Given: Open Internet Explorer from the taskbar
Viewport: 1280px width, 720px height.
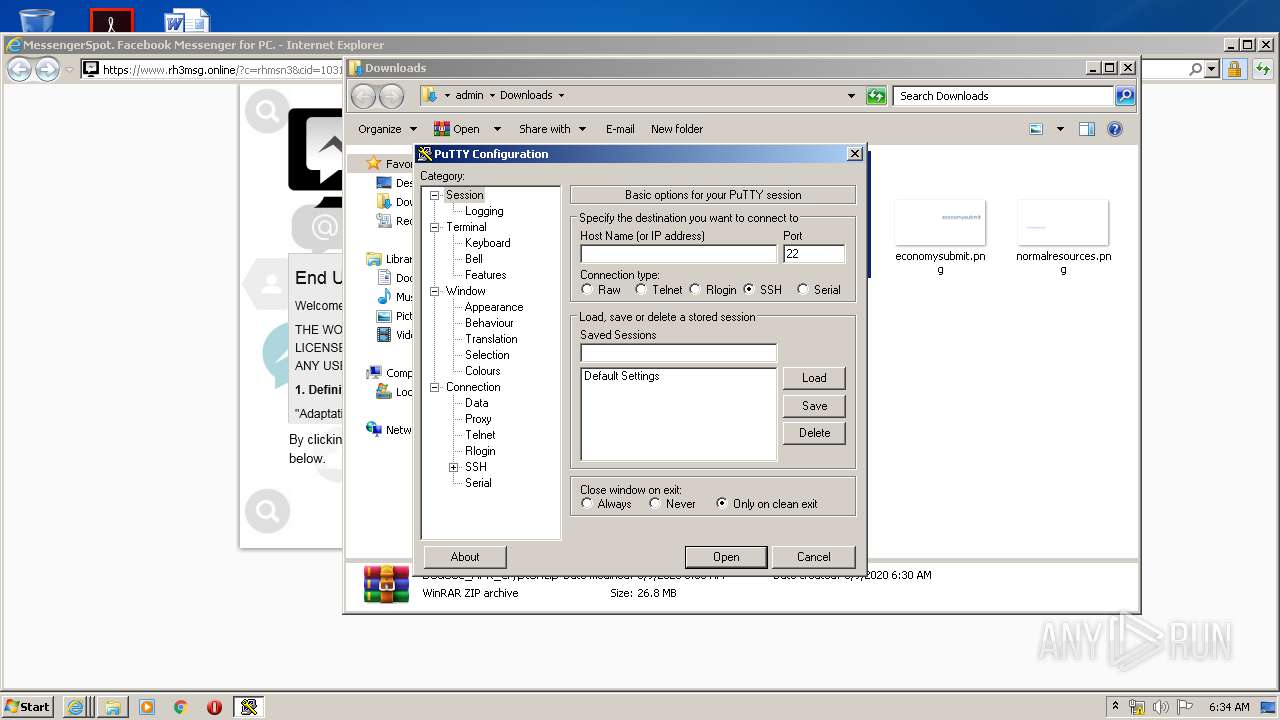Looking at the screenshot, I should pos(76,707).
